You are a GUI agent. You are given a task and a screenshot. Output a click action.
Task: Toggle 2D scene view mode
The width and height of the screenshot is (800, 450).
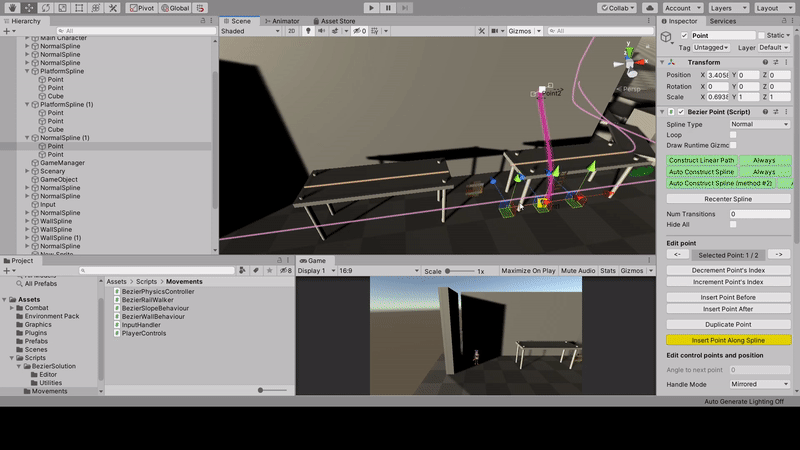point(291,31)
